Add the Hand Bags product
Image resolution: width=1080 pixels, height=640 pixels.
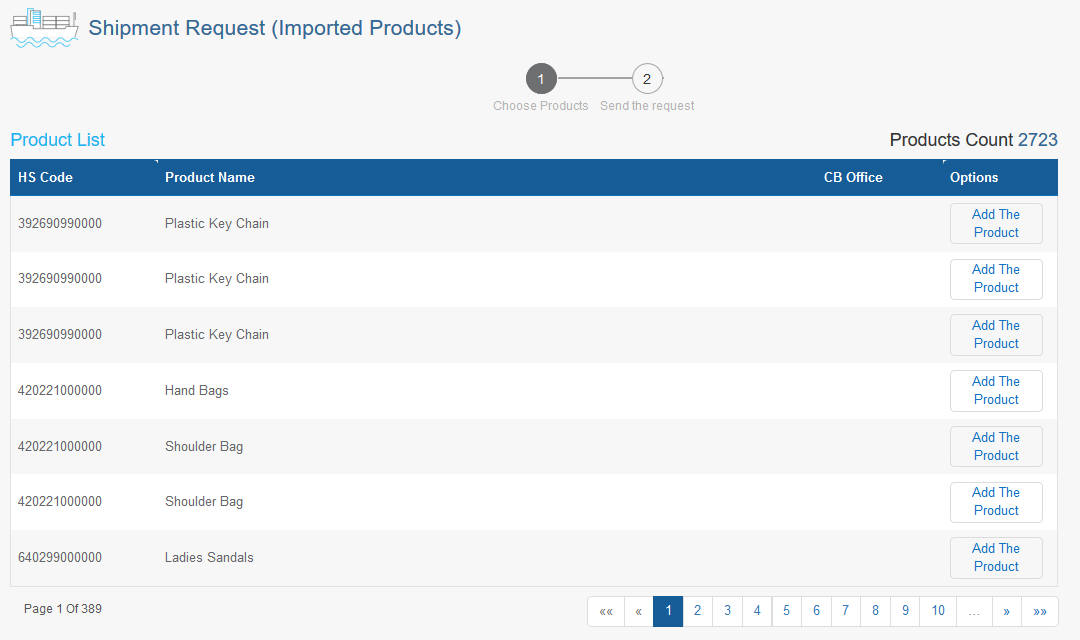click(996, 391)
